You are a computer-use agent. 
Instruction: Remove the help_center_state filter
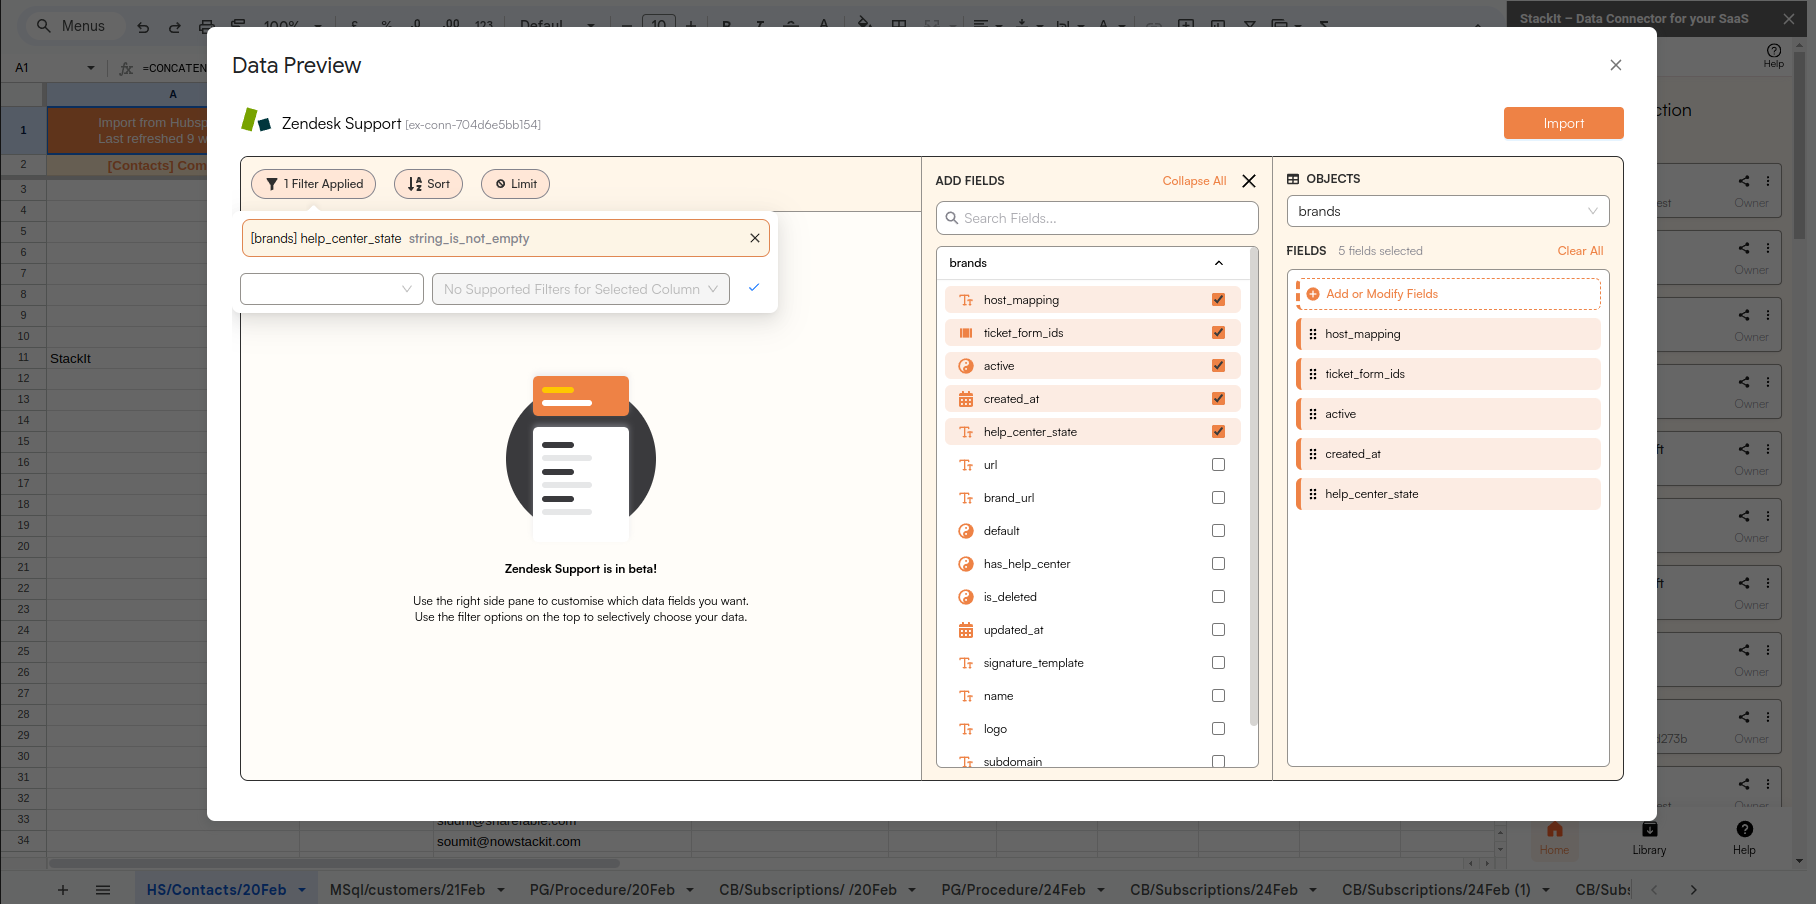coord(754,238)
